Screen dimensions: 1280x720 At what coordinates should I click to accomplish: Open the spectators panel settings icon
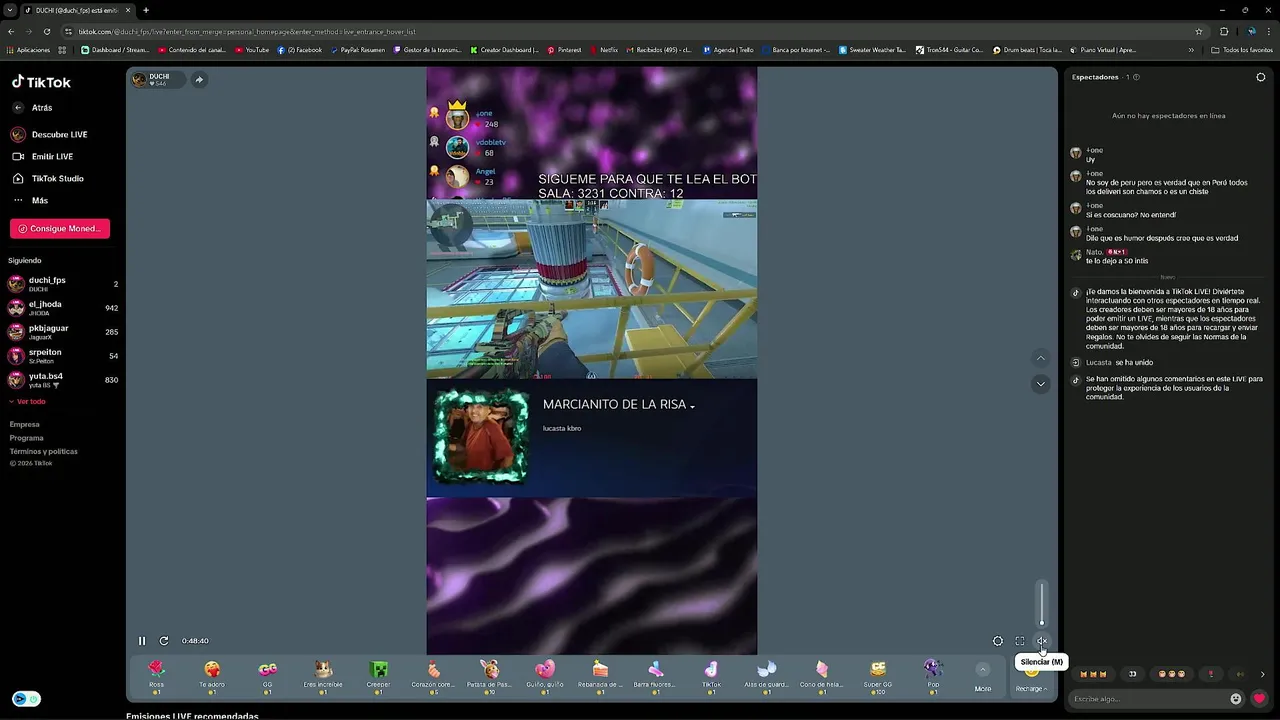coord(1261,77)
